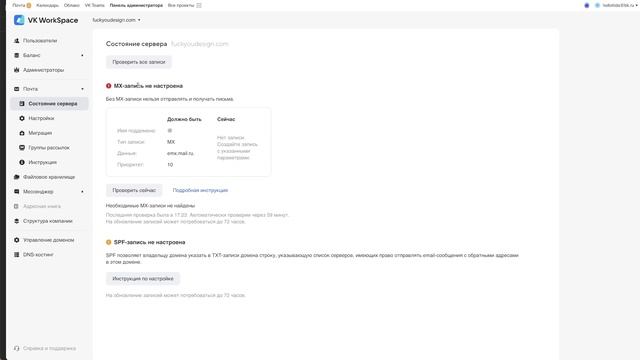Open Все проекты in top bar
640x360 pixels.
(x=181, y=5)
